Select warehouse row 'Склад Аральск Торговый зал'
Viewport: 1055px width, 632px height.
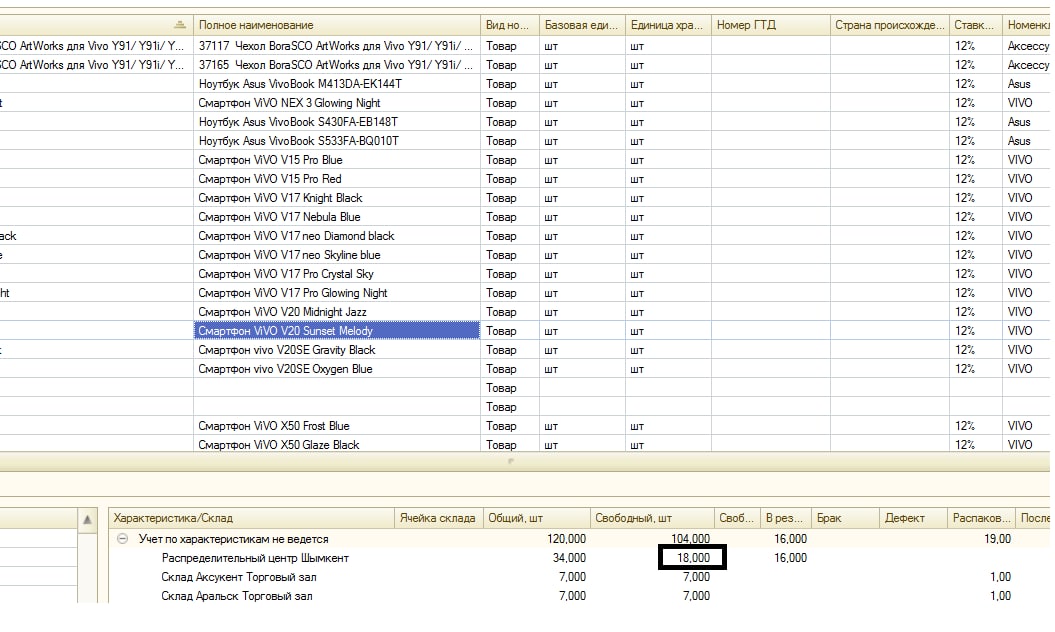point(237,596)
